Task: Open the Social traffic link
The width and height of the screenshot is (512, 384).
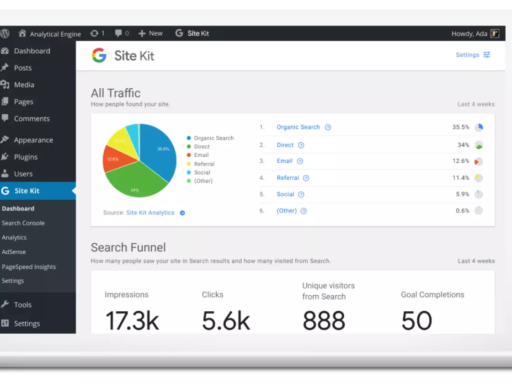Action: [x=285, y=194]
